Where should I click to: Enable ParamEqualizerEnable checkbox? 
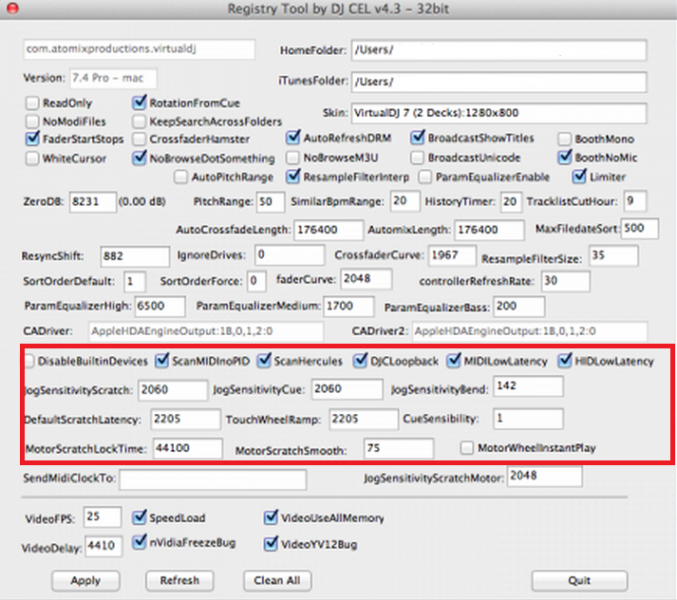tap(425, 177)
